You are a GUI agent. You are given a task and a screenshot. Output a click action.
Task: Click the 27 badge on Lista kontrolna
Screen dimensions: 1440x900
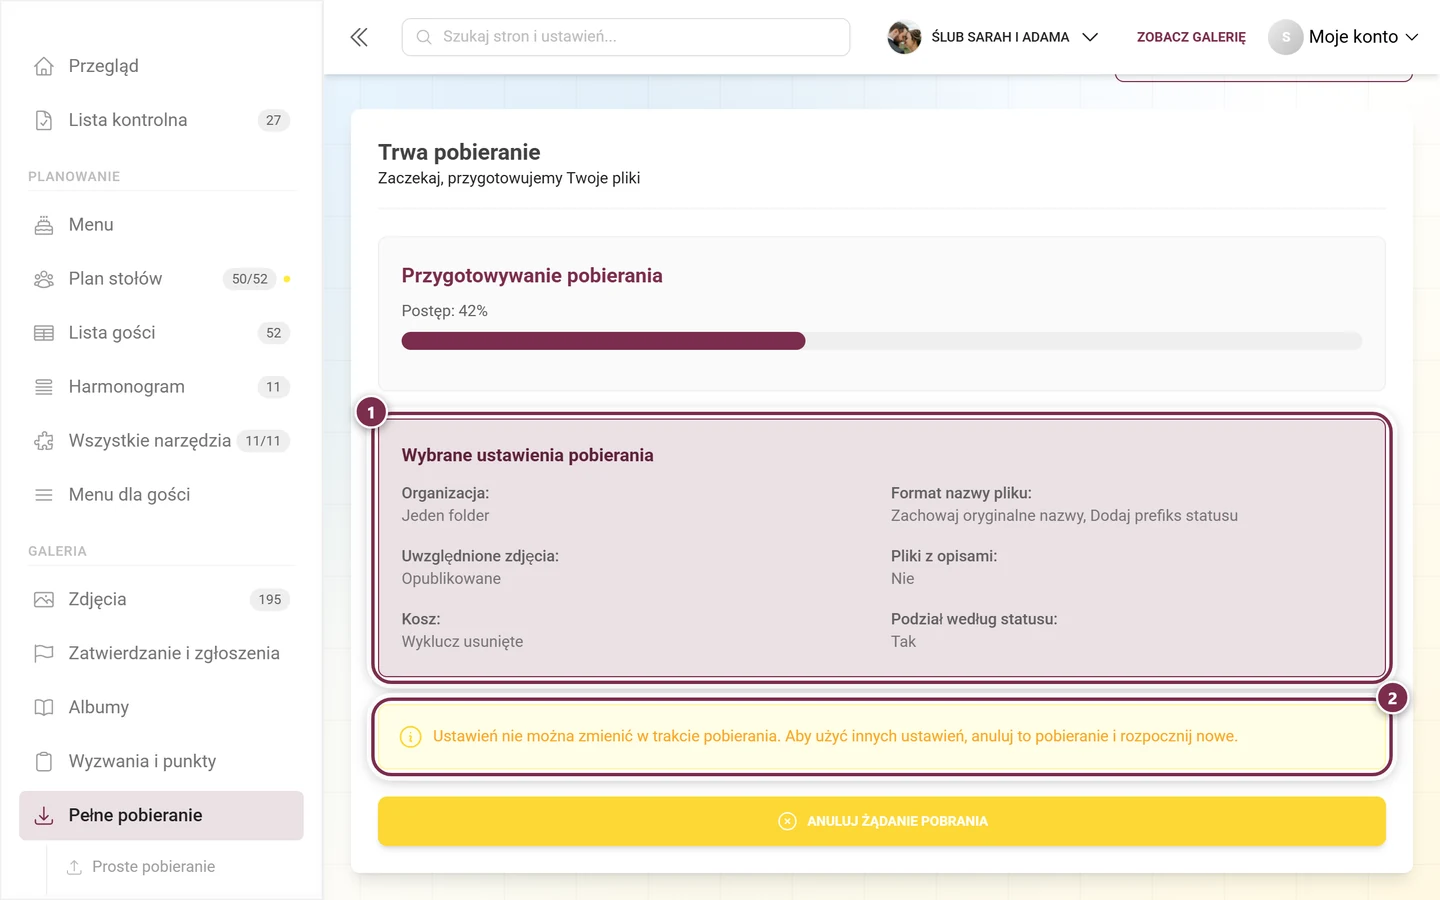[x=274, y=120]
